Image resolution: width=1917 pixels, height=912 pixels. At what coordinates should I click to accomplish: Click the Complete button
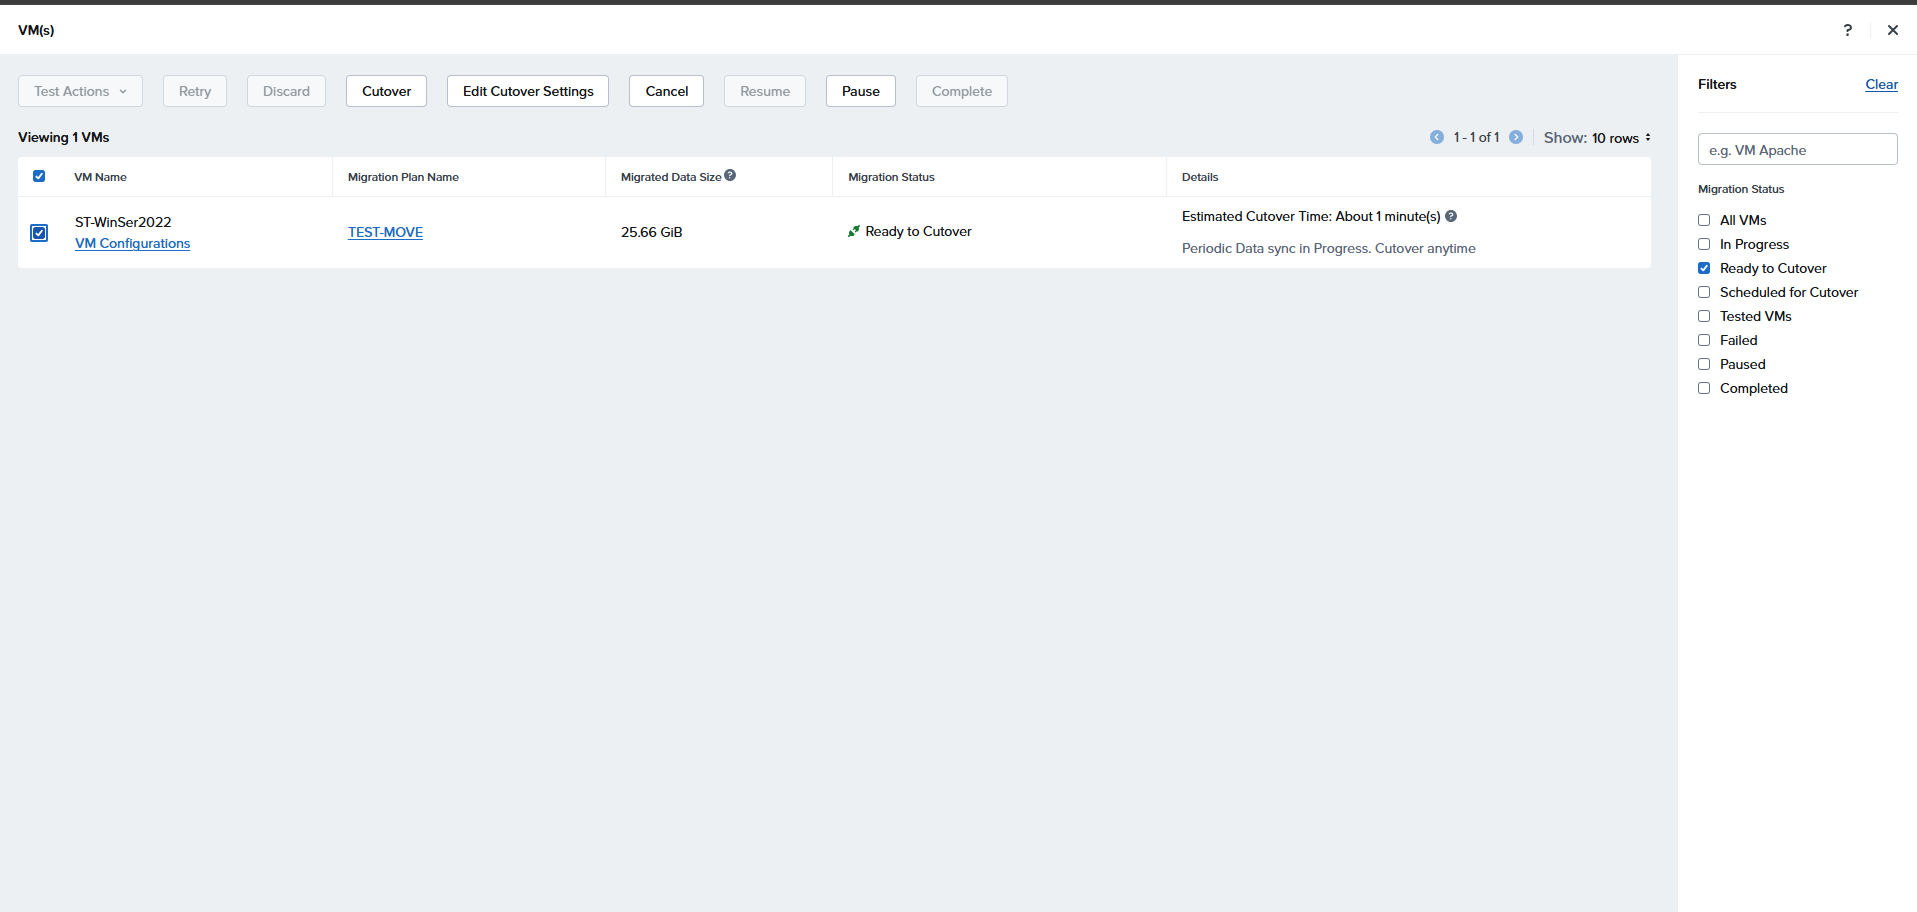pyautogui.click(x=962, y=91)
